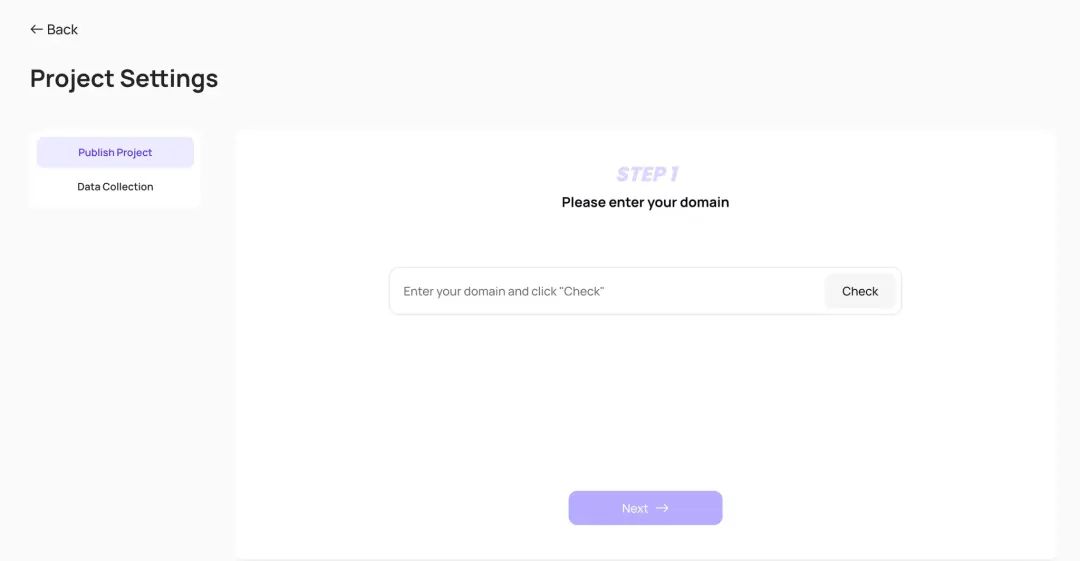Open the Publish Project tab
The height and width of the screenshot is (561, 1080).
(x=115, y=152)
